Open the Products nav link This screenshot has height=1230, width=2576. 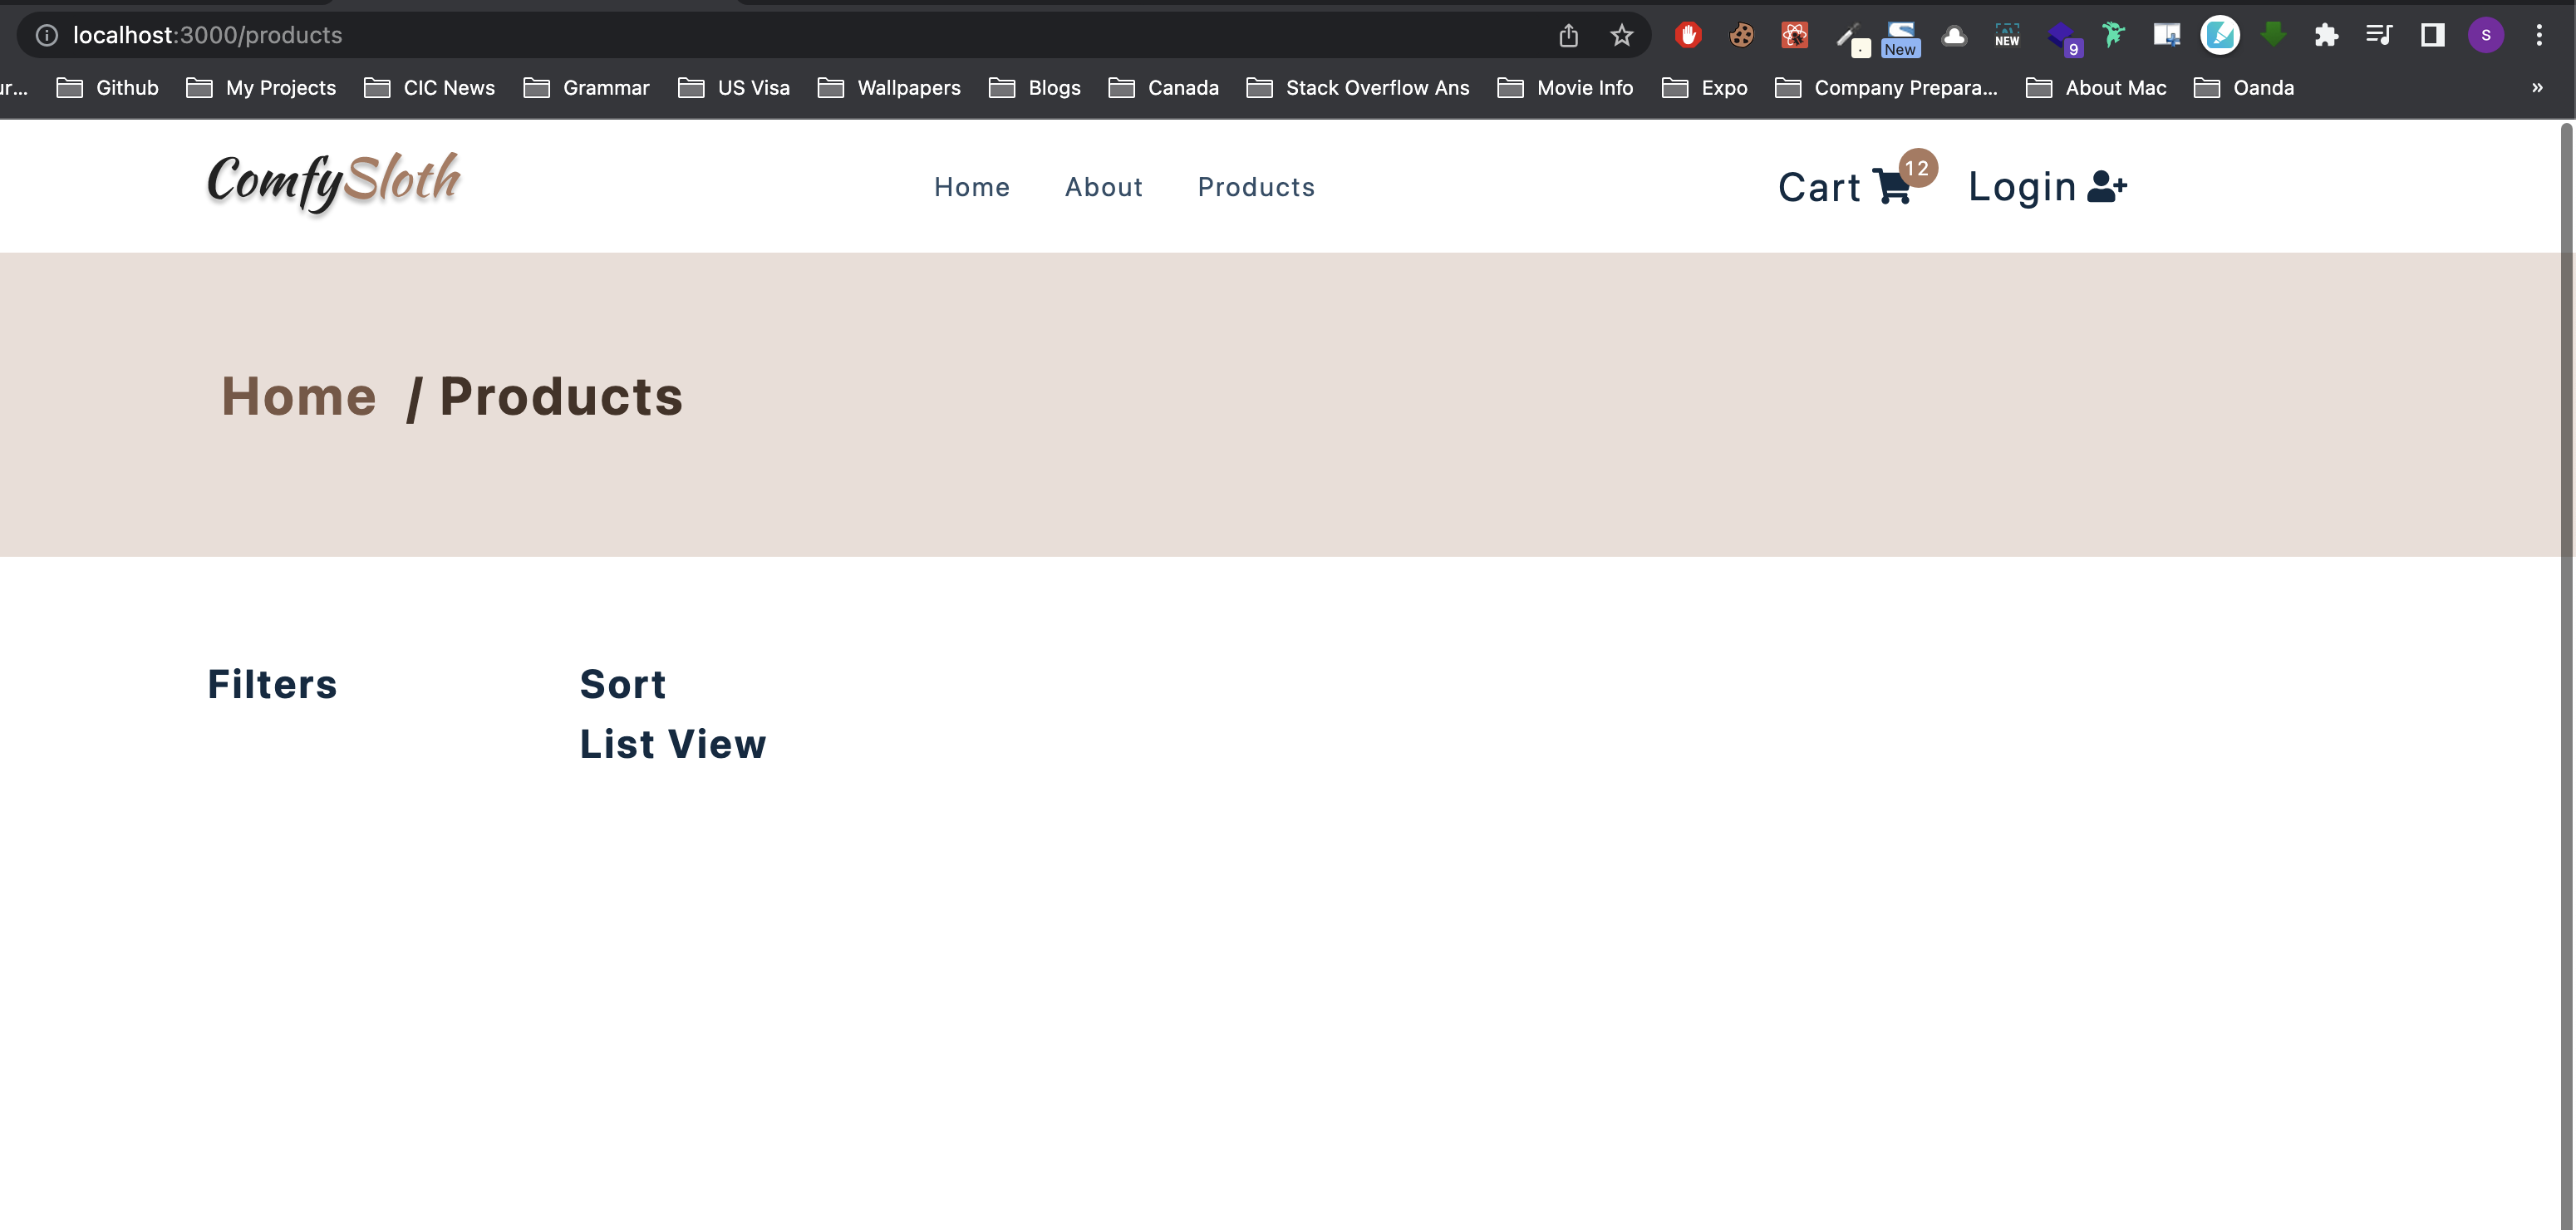click(1256, 187)
